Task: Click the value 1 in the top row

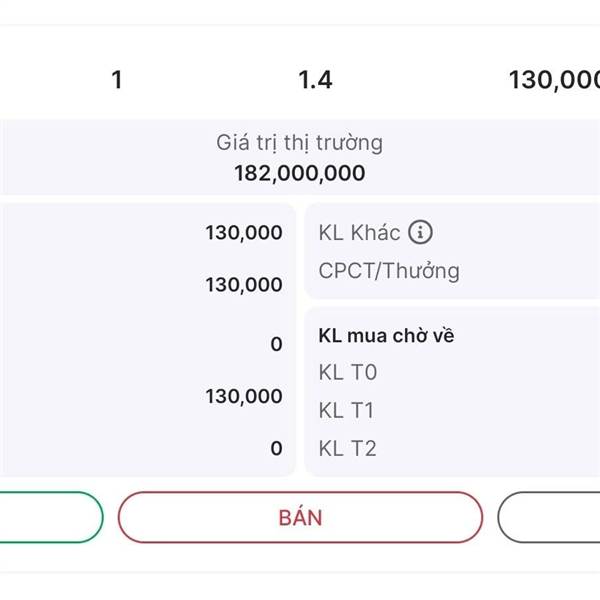Action: 117,80
